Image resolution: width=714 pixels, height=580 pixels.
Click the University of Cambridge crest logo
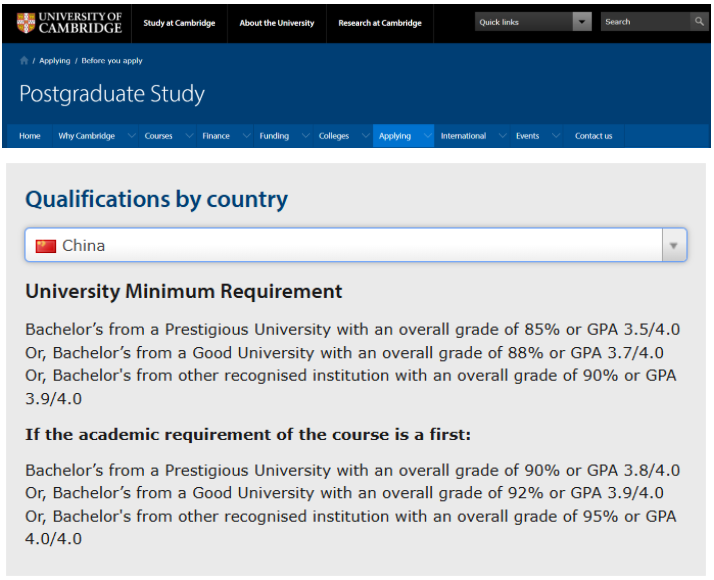(26, 22)
